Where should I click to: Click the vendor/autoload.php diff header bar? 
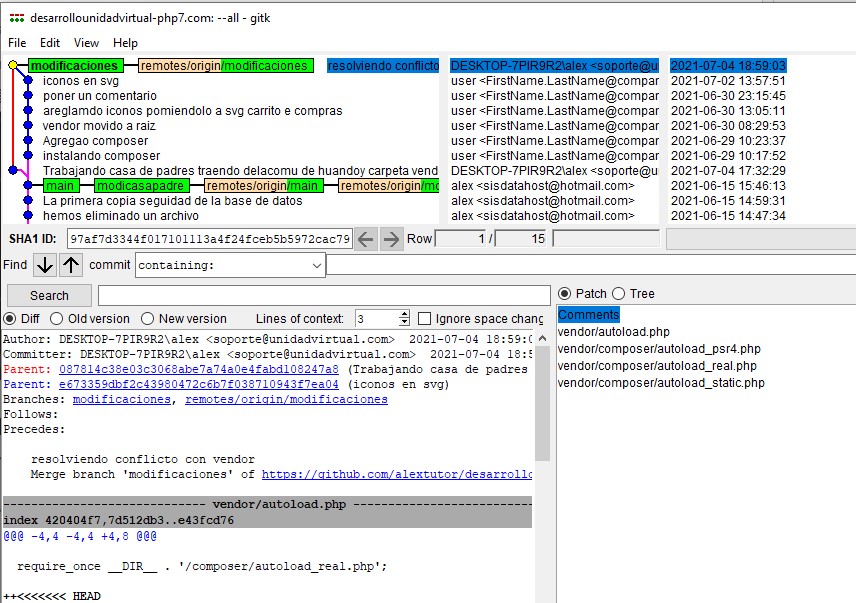pyautogui.click(x=268, y=504)
